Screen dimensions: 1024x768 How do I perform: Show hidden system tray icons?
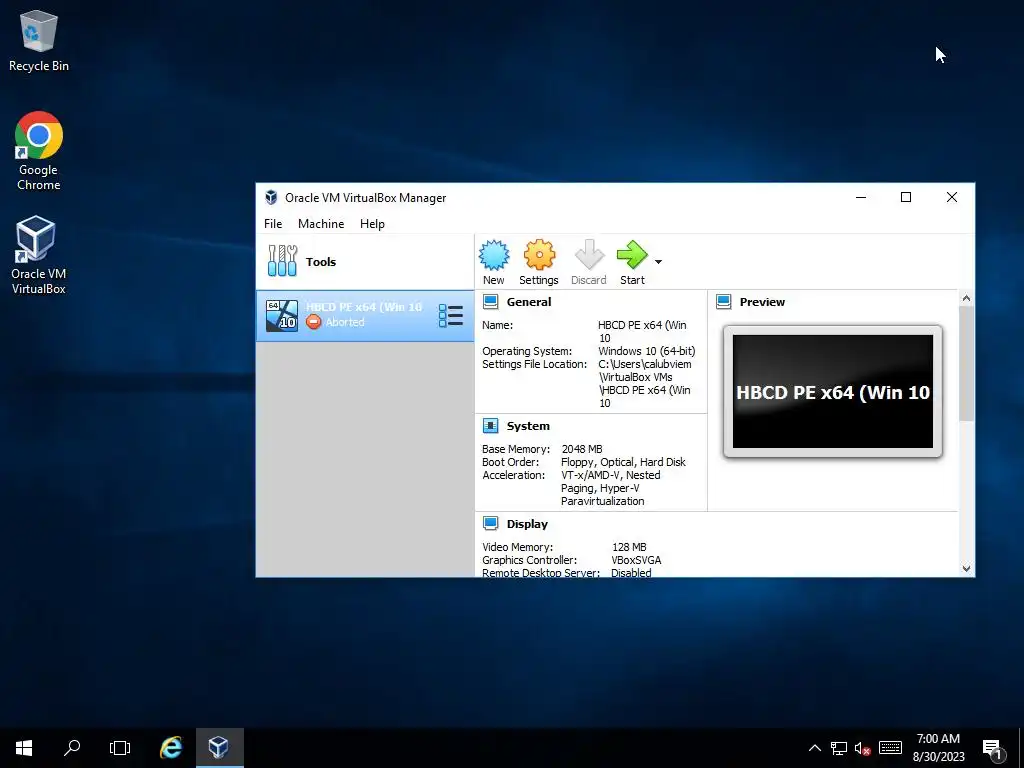tap(815, 748)
